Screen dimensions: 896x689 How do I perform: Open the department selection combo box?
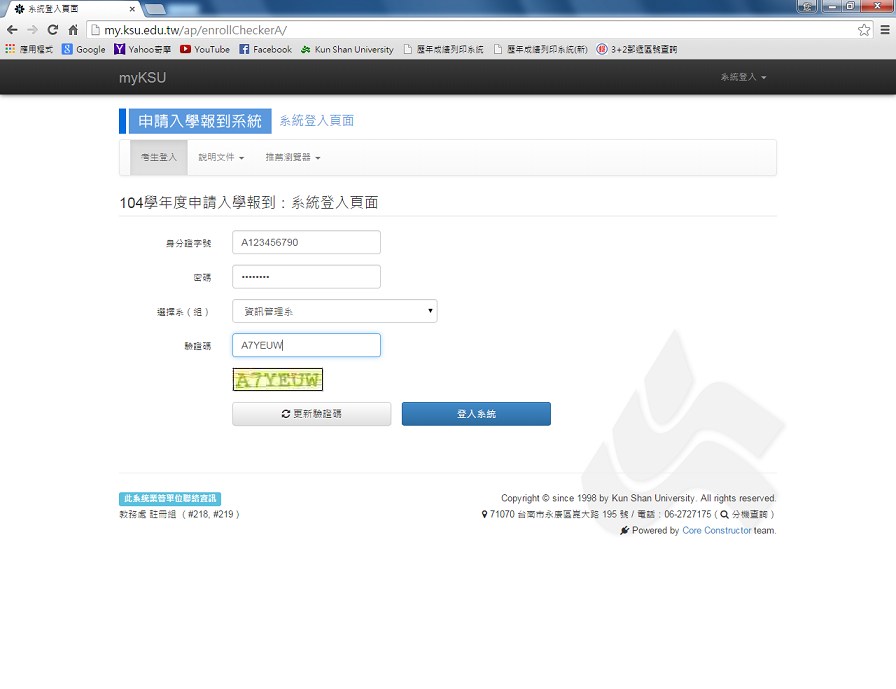(x=335, y=311)
